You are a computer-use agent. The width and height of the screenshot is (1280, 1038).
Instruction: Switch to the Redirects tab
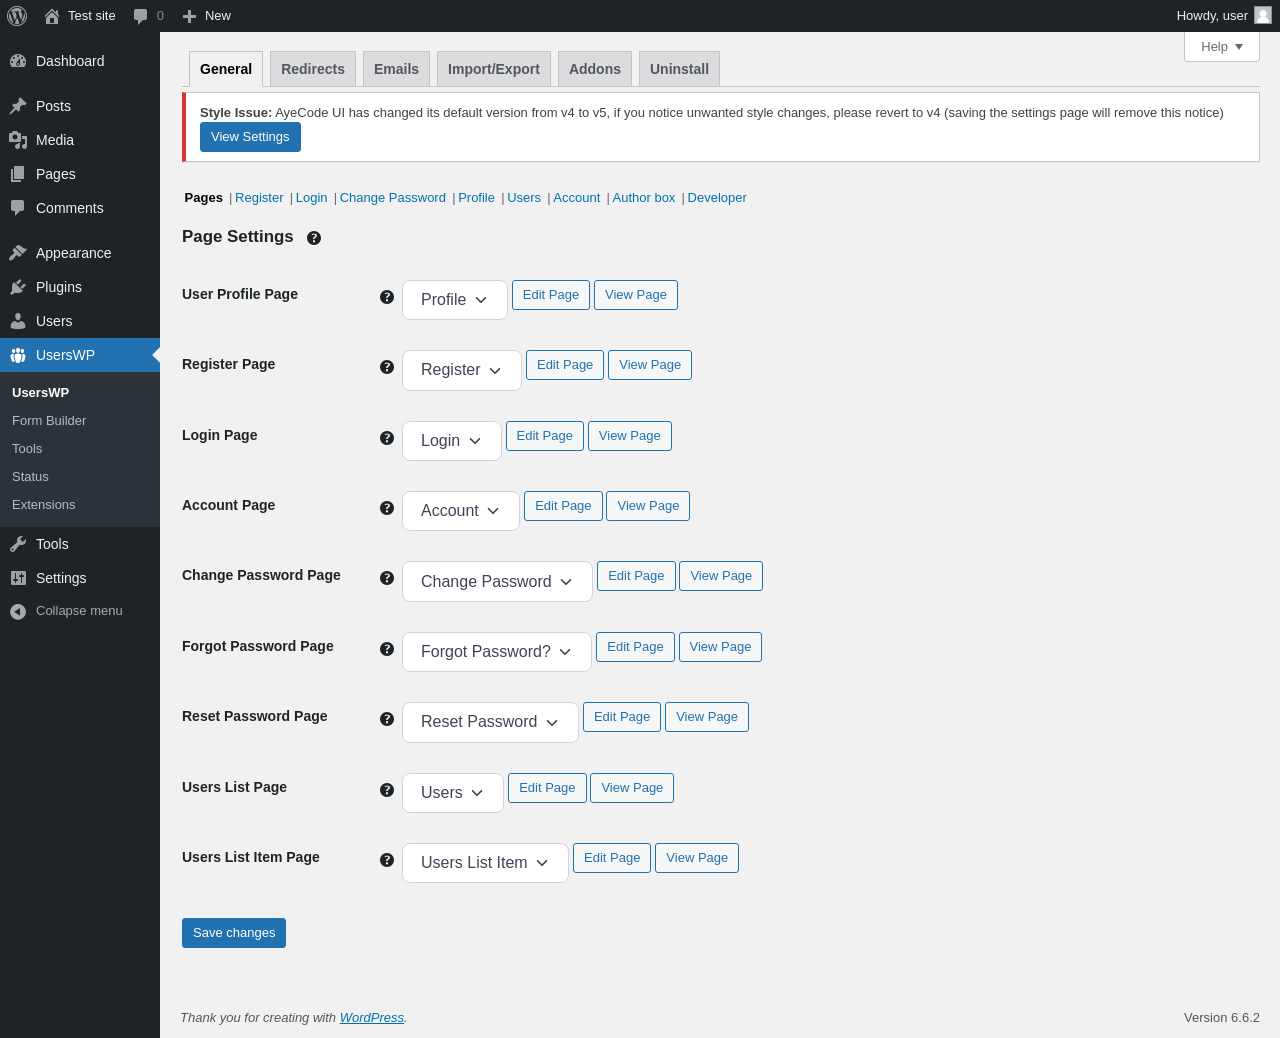(313, 69)
